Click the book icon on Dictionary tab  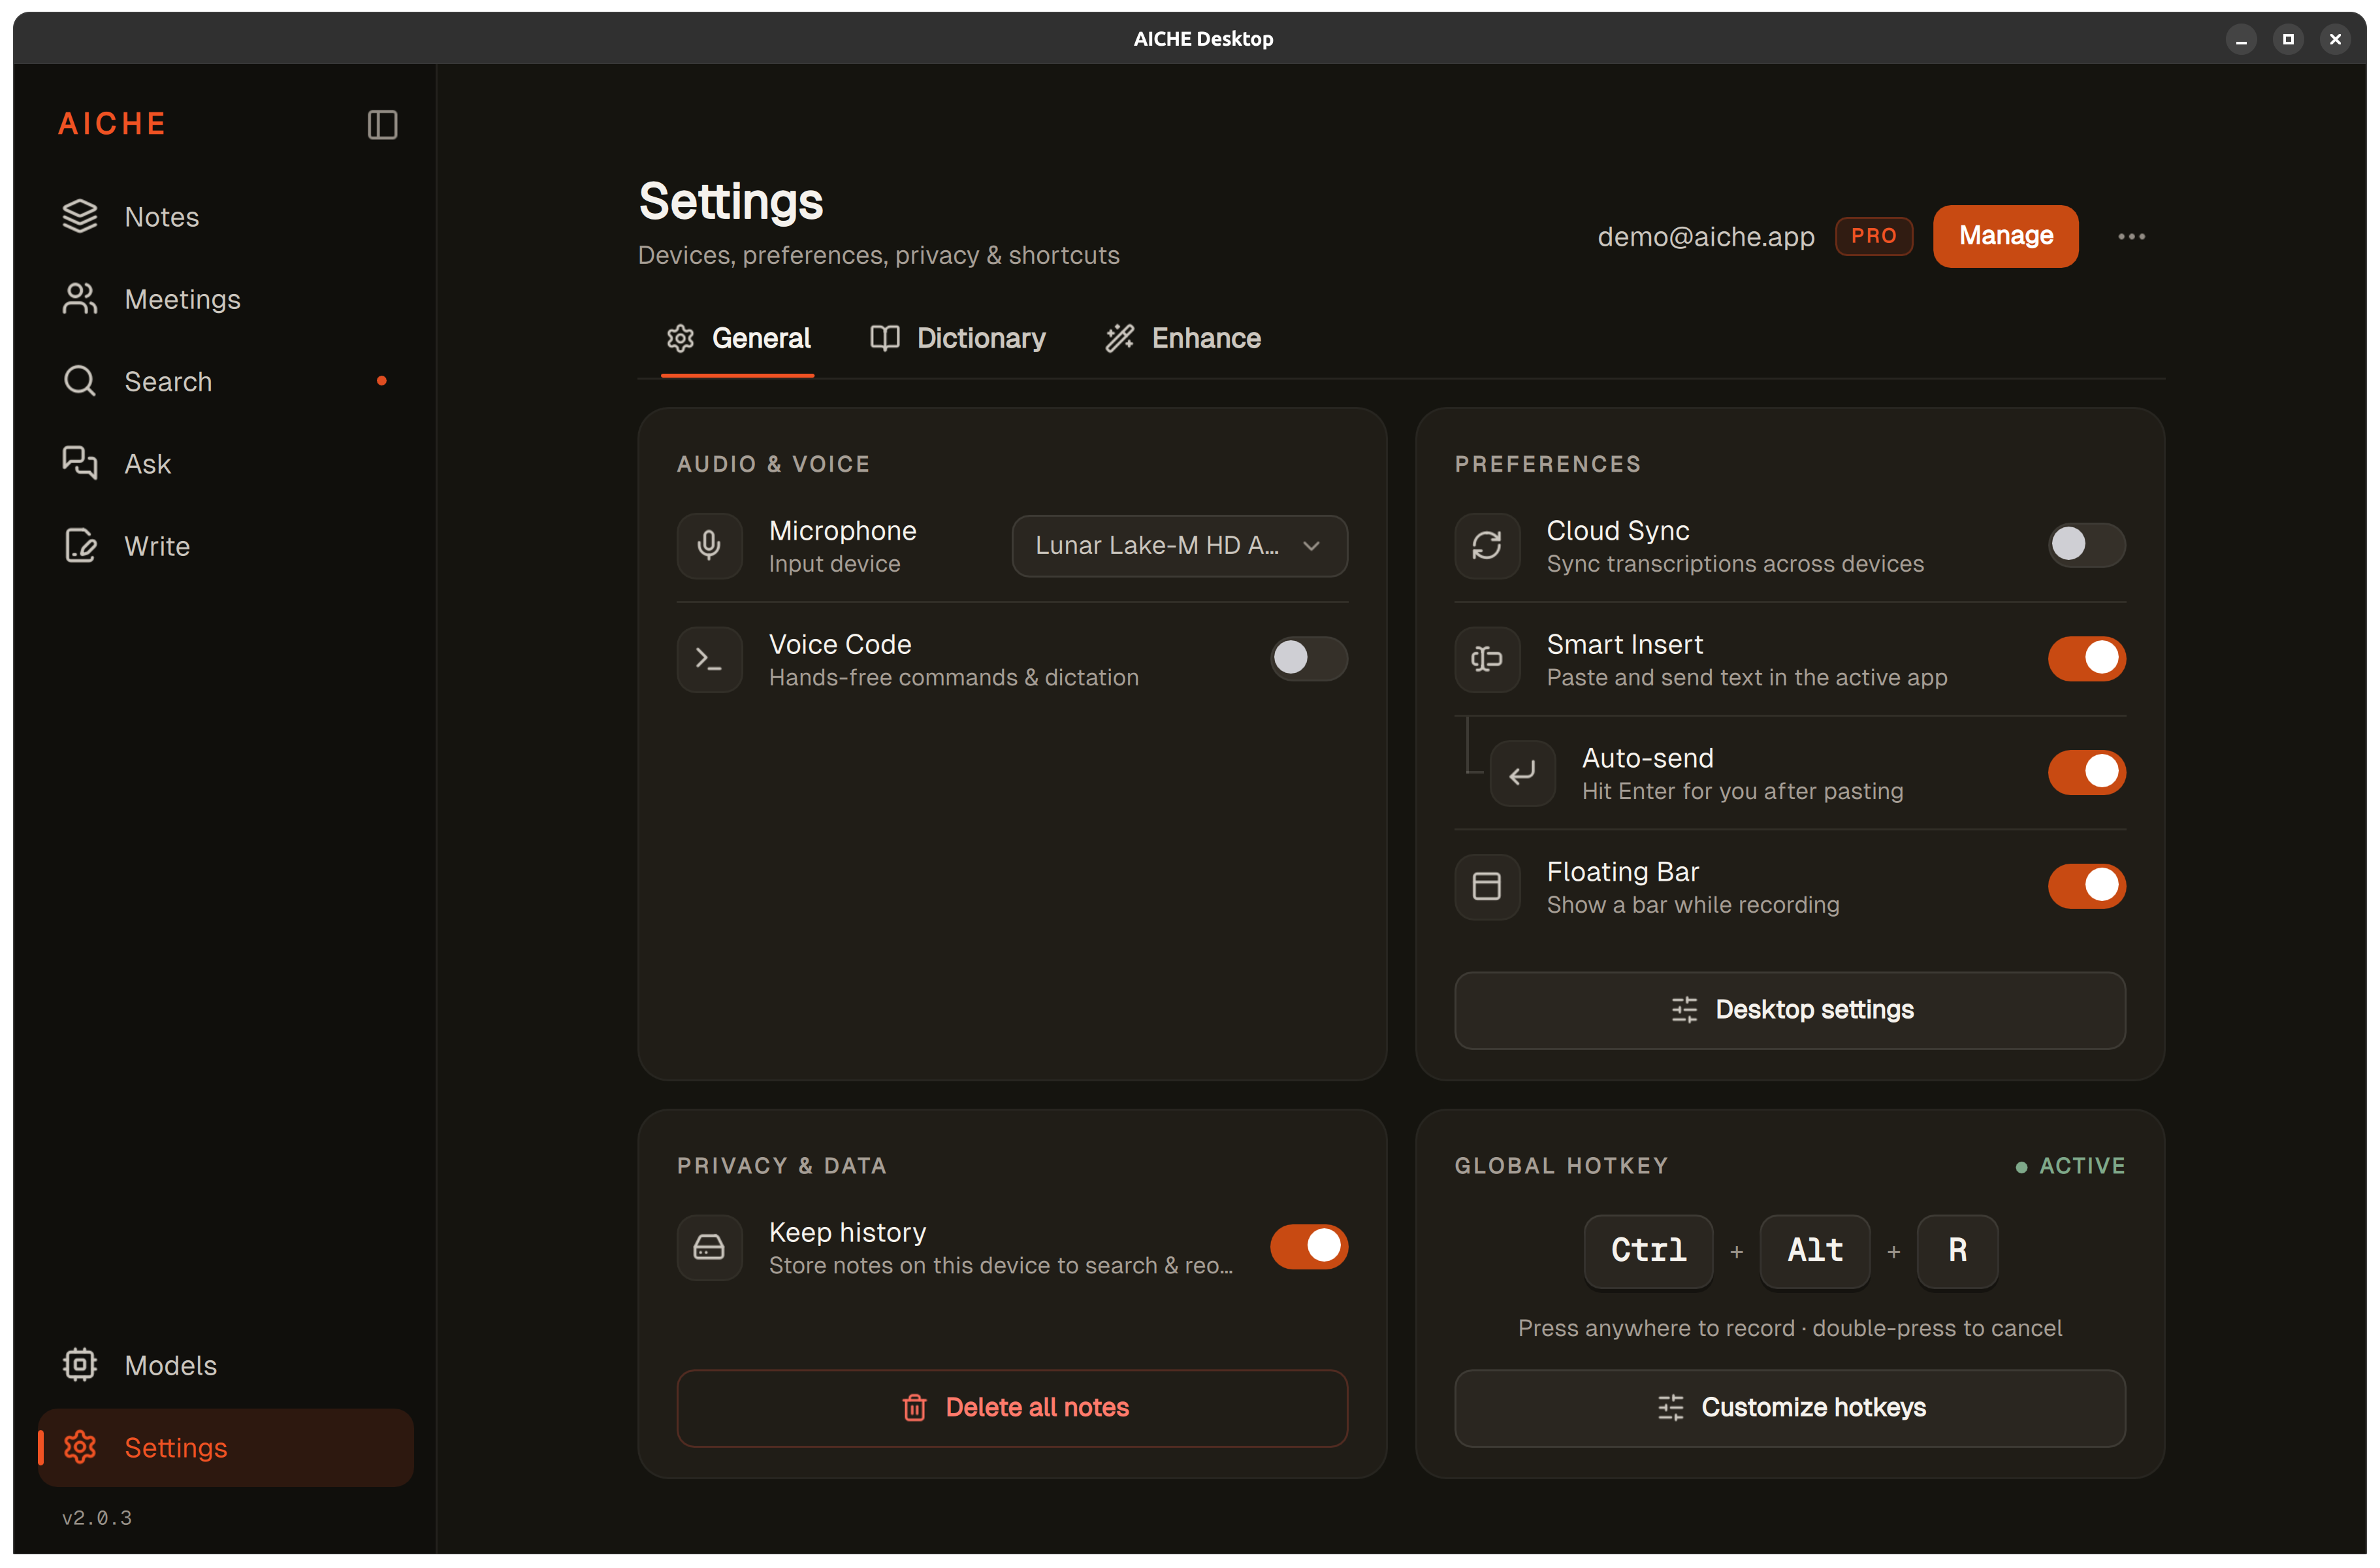click(885, 338)
